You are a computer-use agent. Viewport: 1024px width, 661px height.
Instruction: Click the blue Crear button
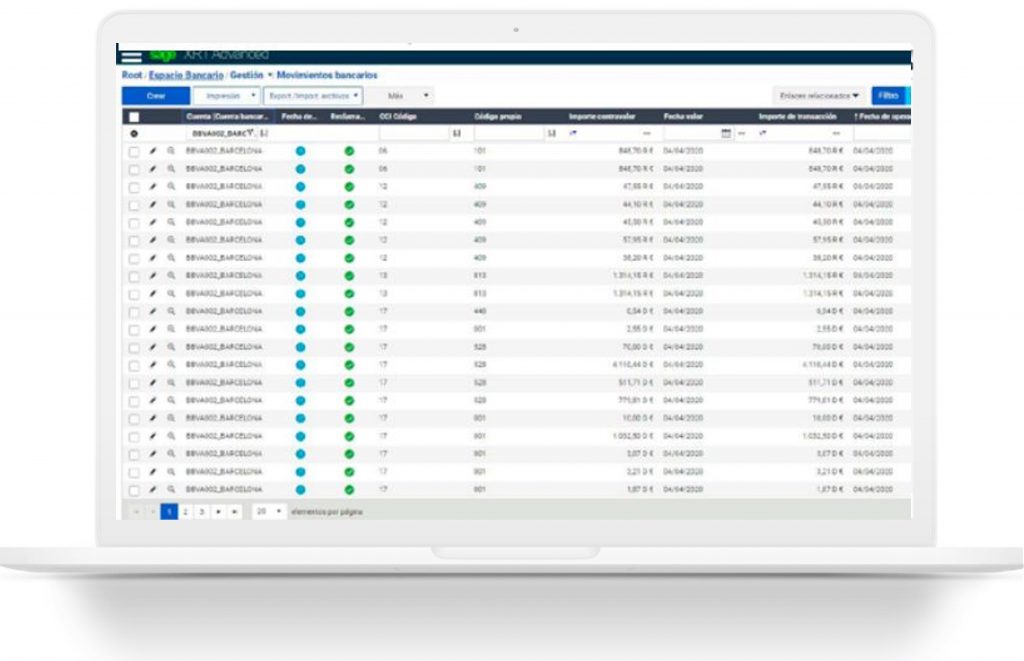[156, 96]
